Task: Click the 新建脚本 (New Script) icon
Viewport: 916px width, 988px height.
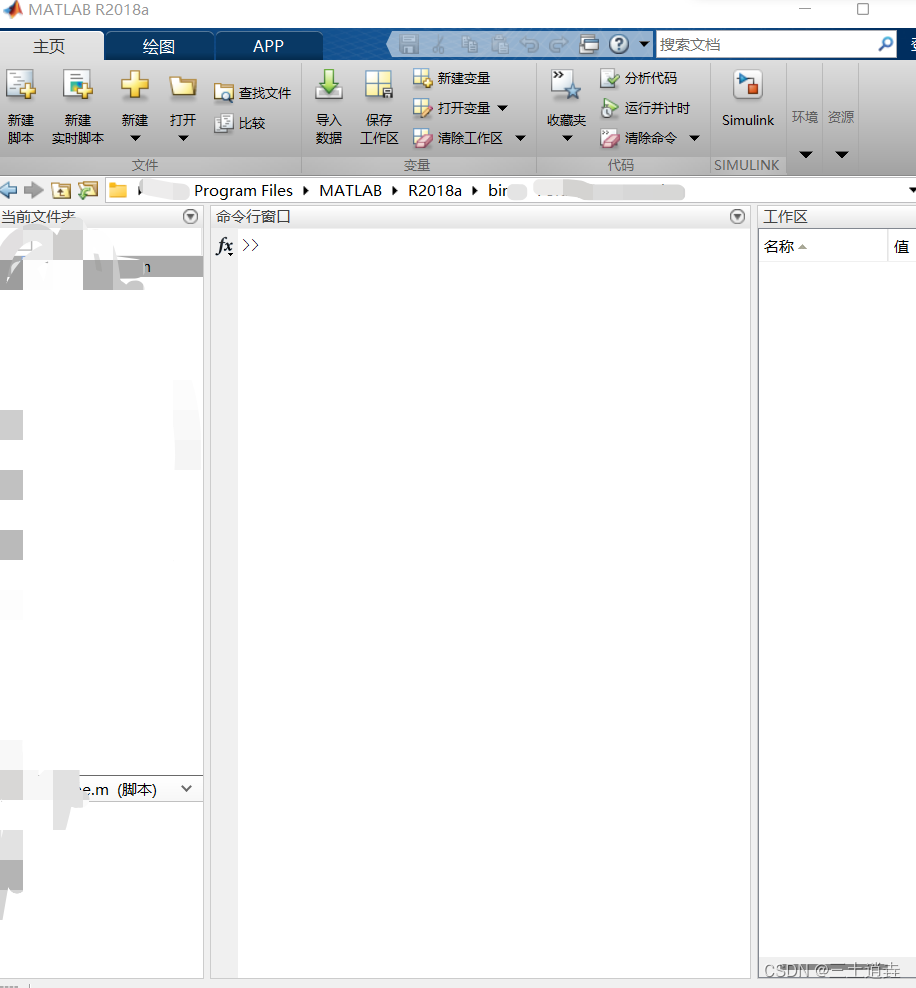Action: coord(20,87)
